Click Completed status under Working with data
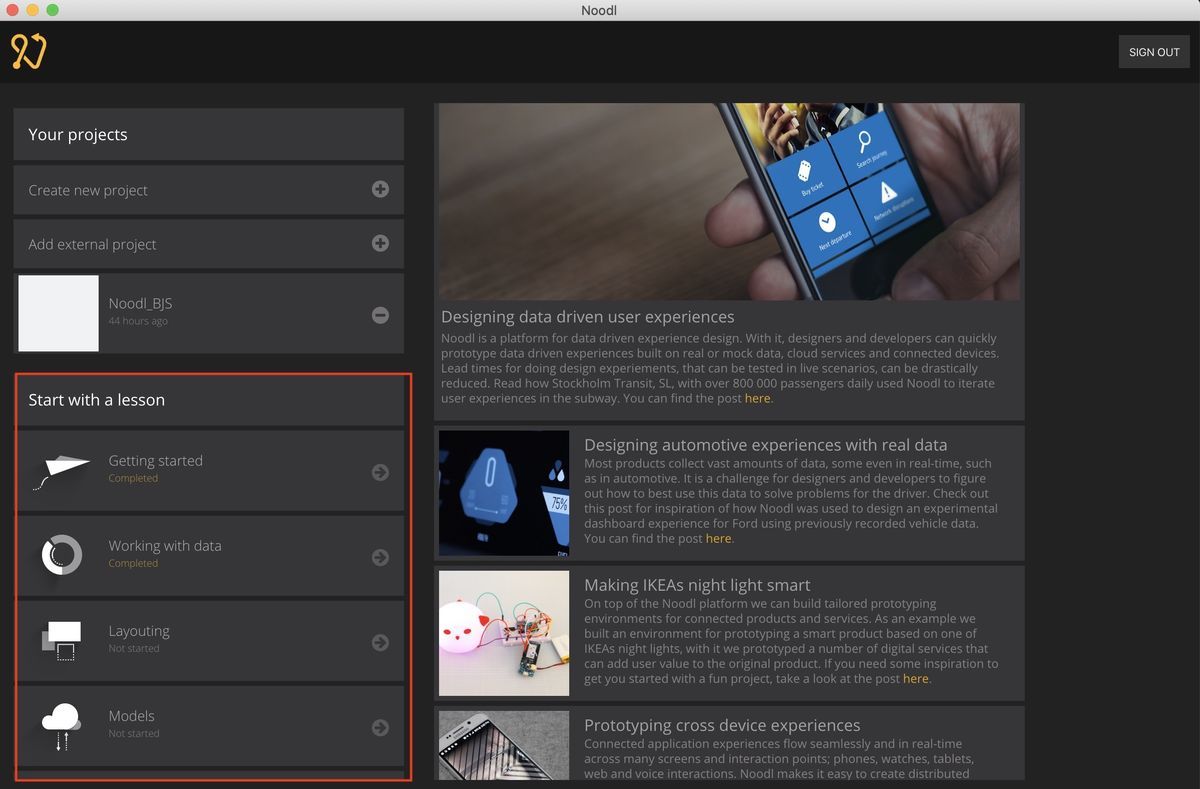Image resolution: width=1200 pixels, height=789 pixels. click(133, 563)
